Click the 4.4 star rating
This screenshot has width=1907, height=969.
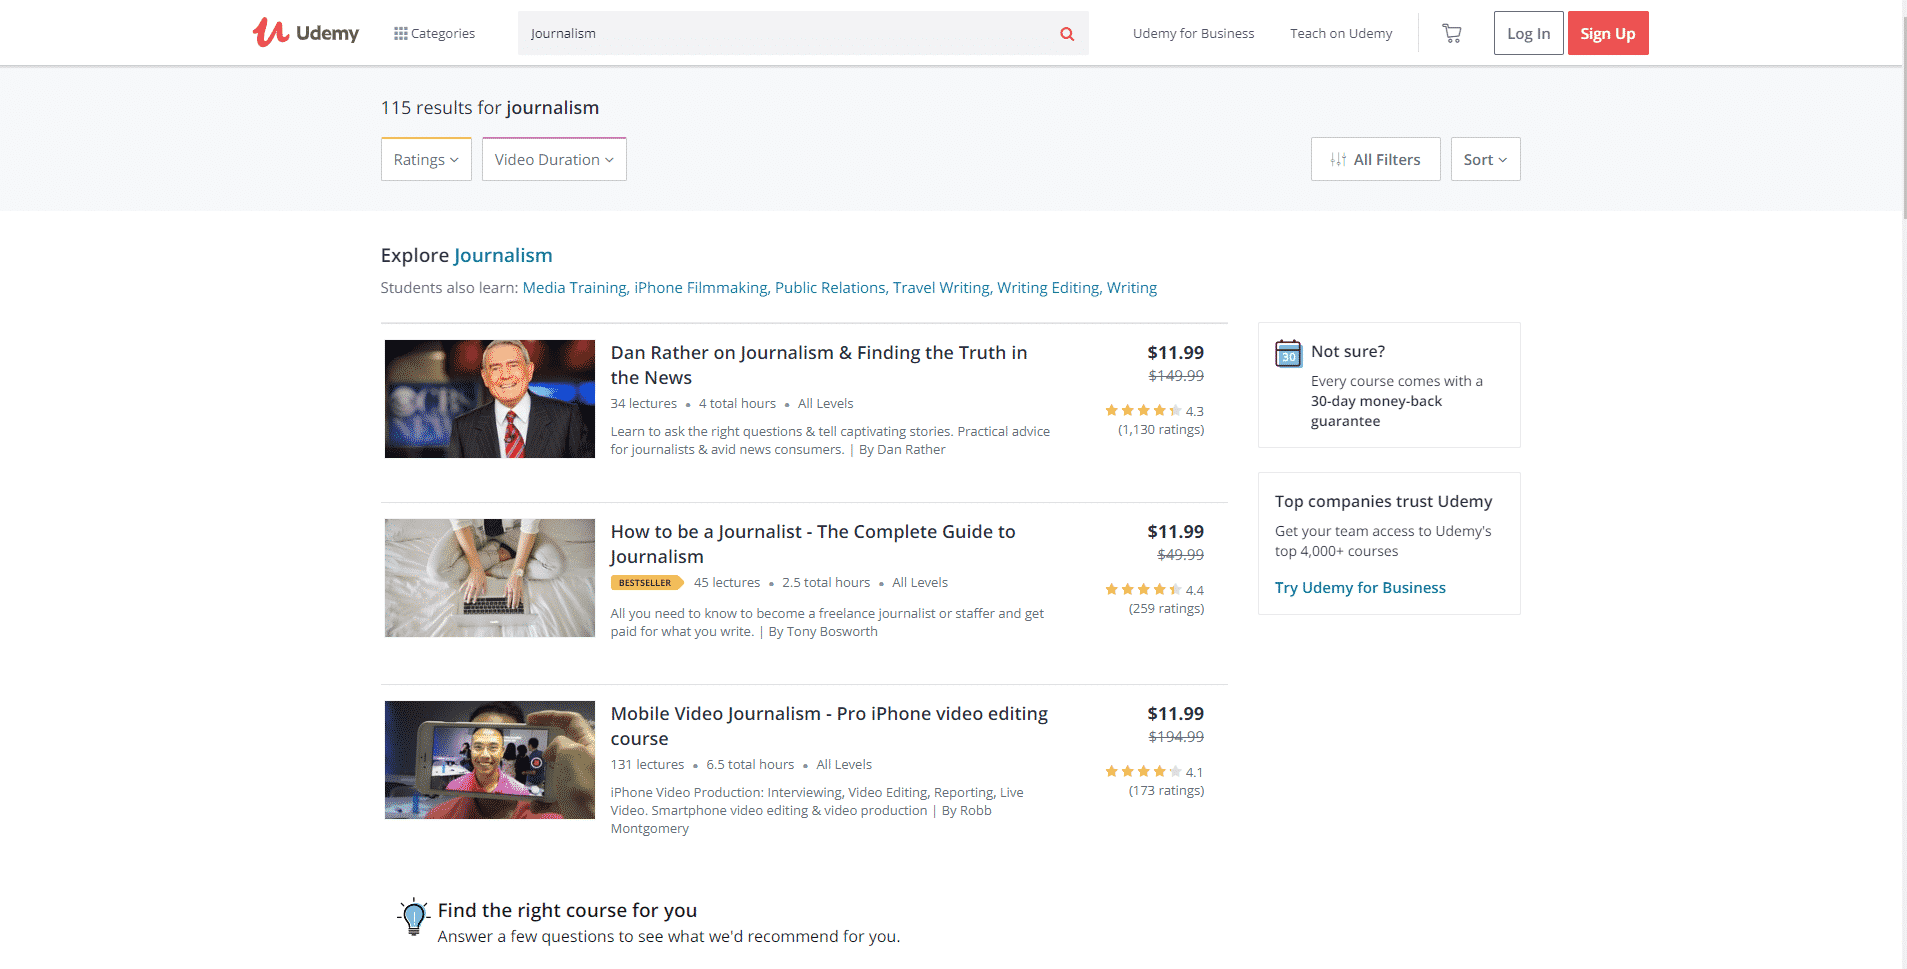pyautogui.click(x=1154, y=590)
